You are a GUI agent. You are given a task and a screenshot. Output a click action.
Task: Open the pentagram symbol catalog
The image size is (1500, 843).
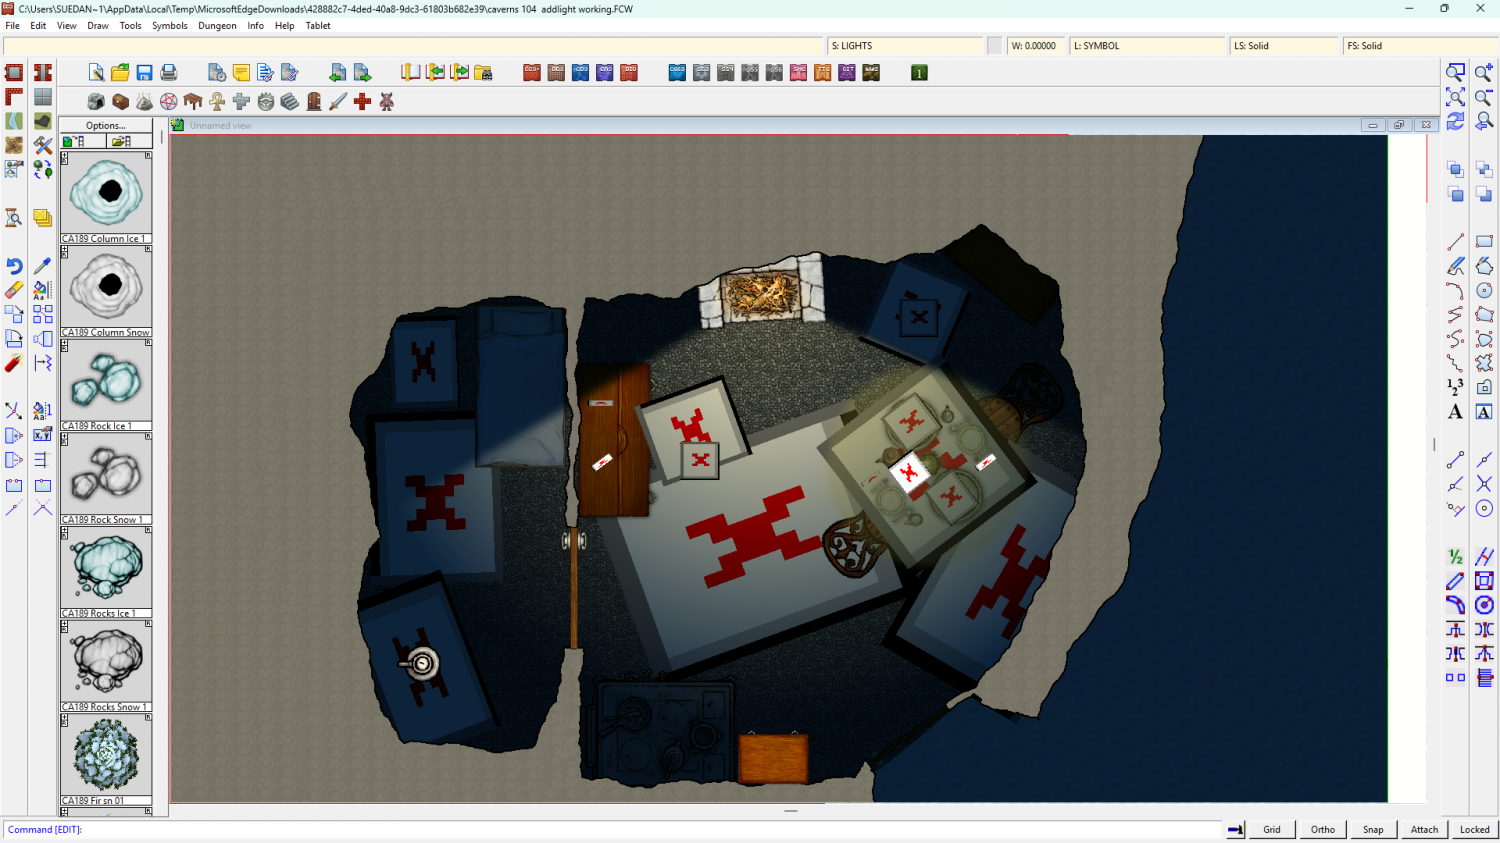click(x=169, y=102)
